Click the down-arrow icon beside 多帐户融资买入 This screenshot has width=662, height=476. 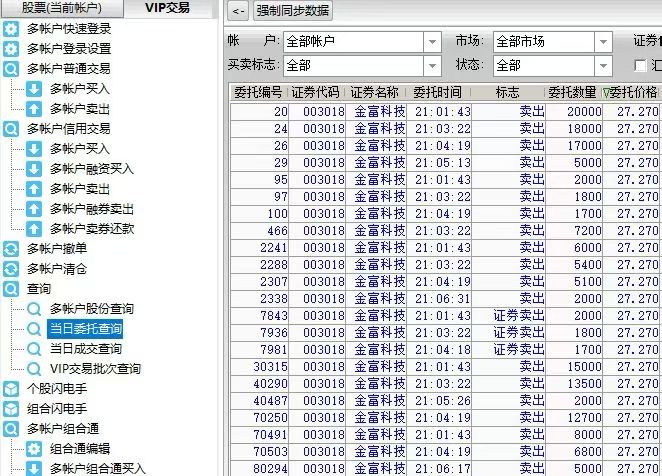click(34, 169)
